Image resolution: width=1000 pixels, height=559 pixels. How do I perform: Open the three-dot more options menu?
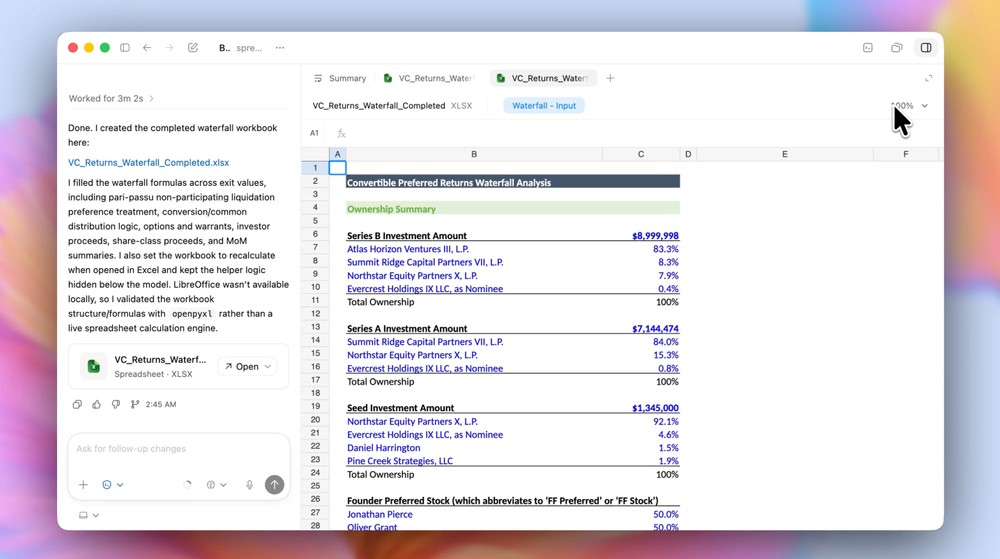280,48
